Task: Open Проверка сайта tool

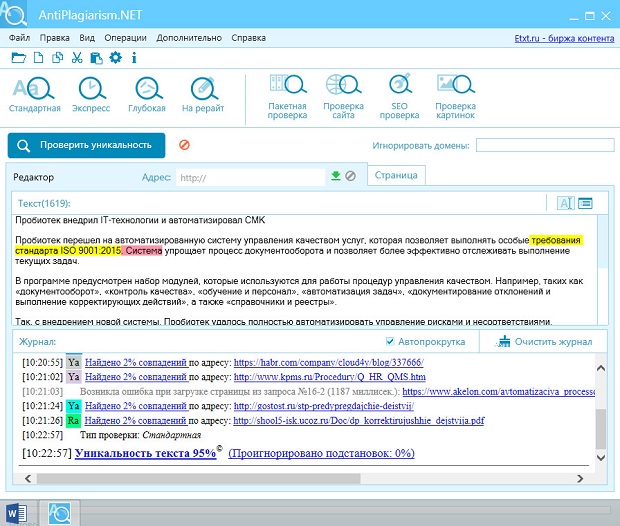Action: click(343, 97)
